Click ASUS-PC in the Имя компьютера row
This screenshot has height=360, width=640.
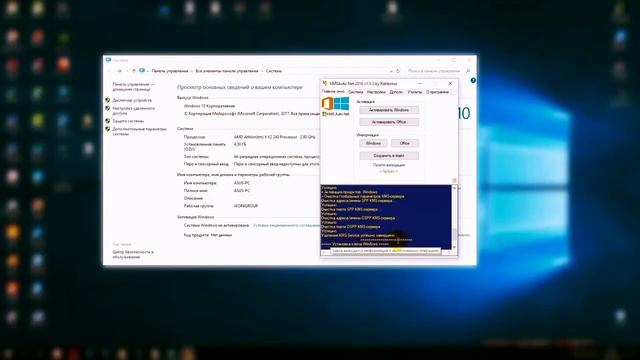[242, 183]
